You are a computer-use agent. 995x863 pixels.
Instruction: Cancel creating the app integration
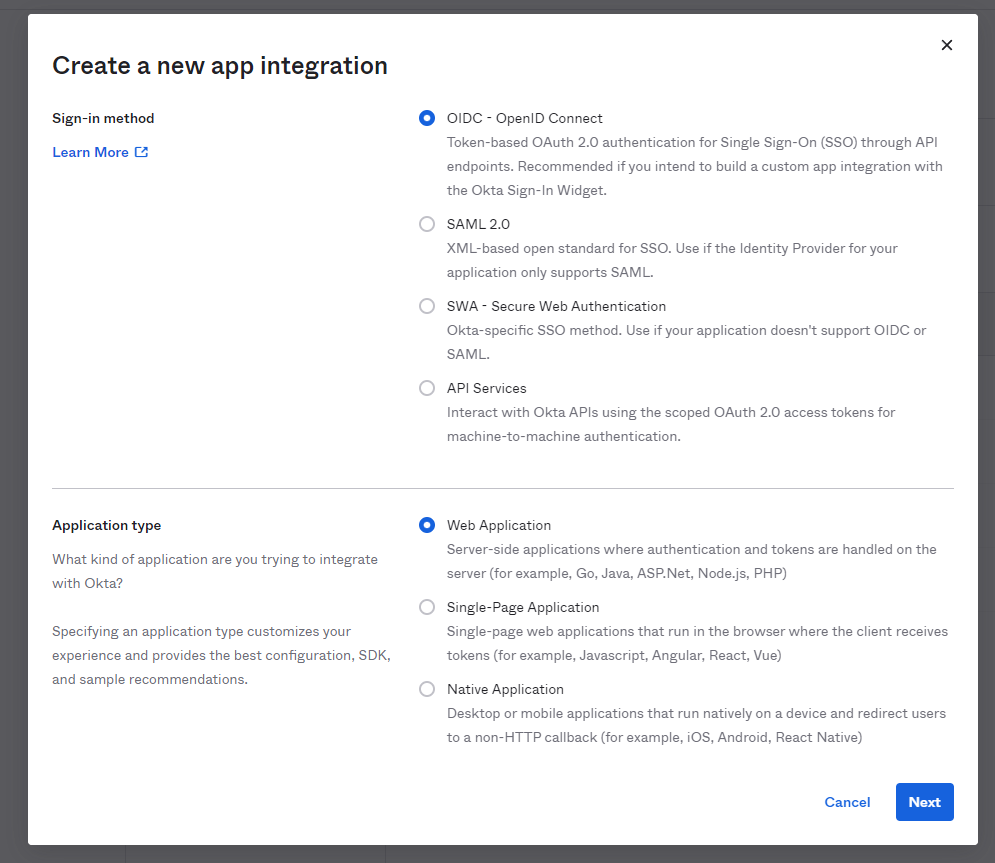[x=847, y=802]
